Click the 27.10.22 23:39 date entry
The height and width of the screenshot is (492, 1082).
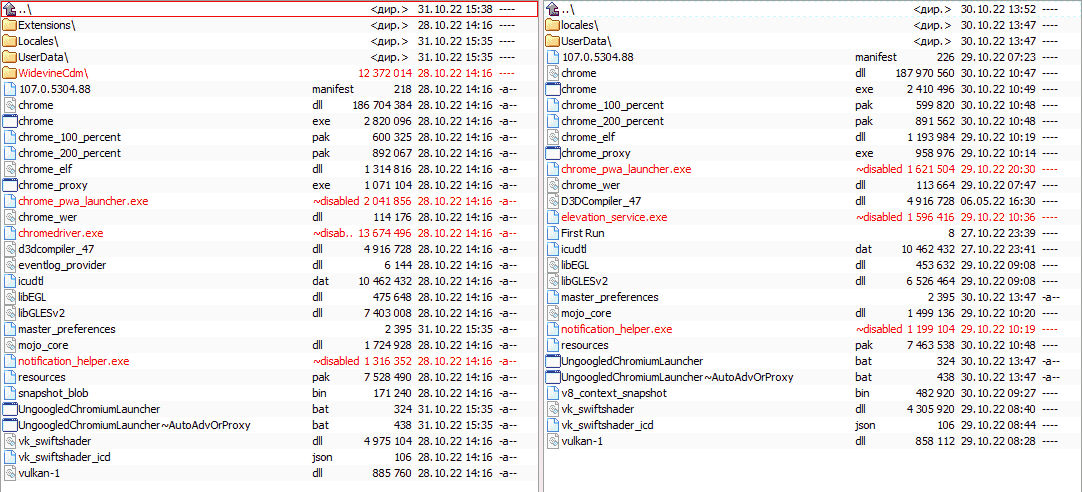(x=998, y=233)
